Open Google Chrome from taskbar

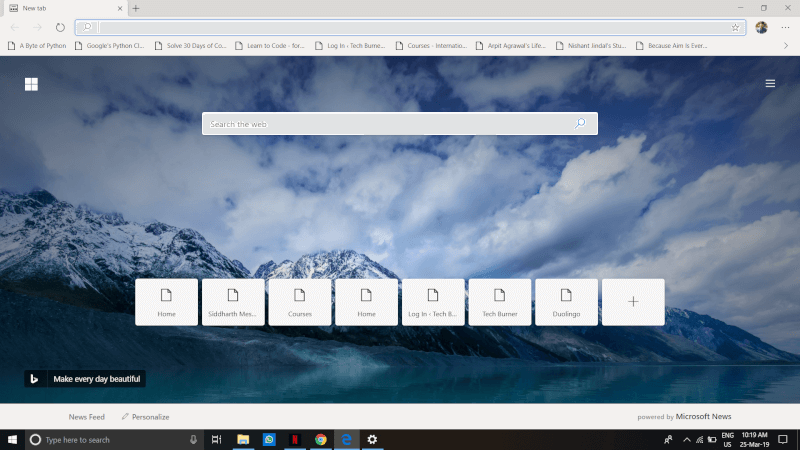320,440
